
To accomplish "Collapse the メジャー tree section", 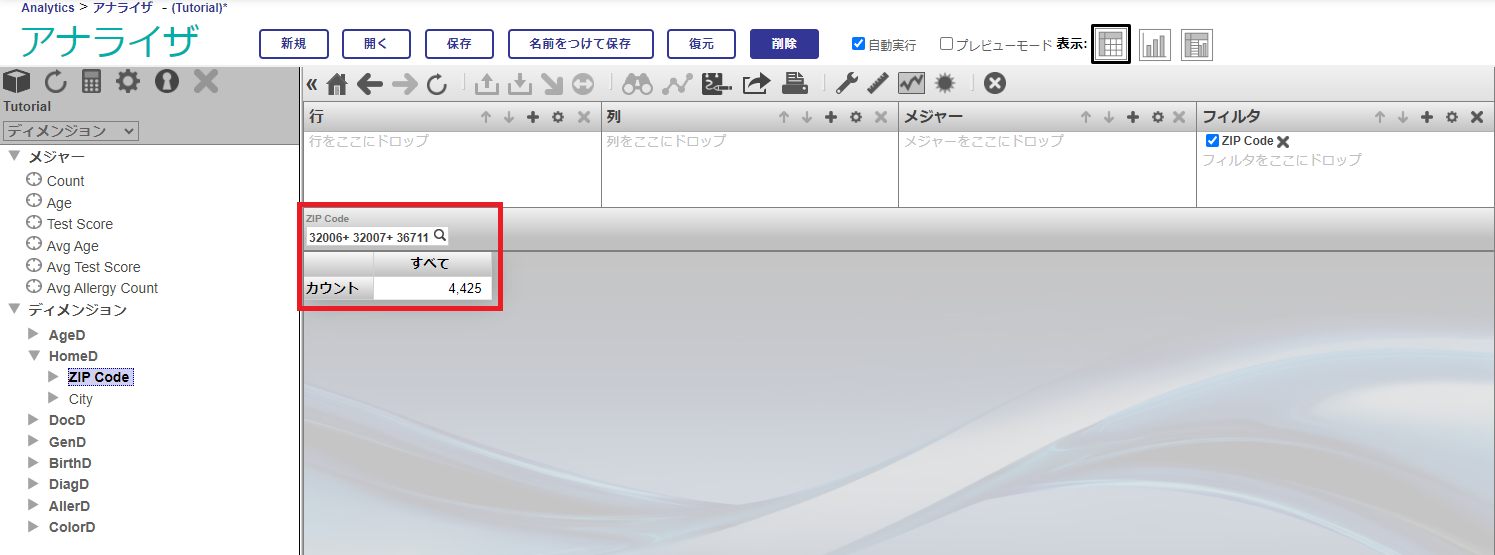I will [14, 157].
